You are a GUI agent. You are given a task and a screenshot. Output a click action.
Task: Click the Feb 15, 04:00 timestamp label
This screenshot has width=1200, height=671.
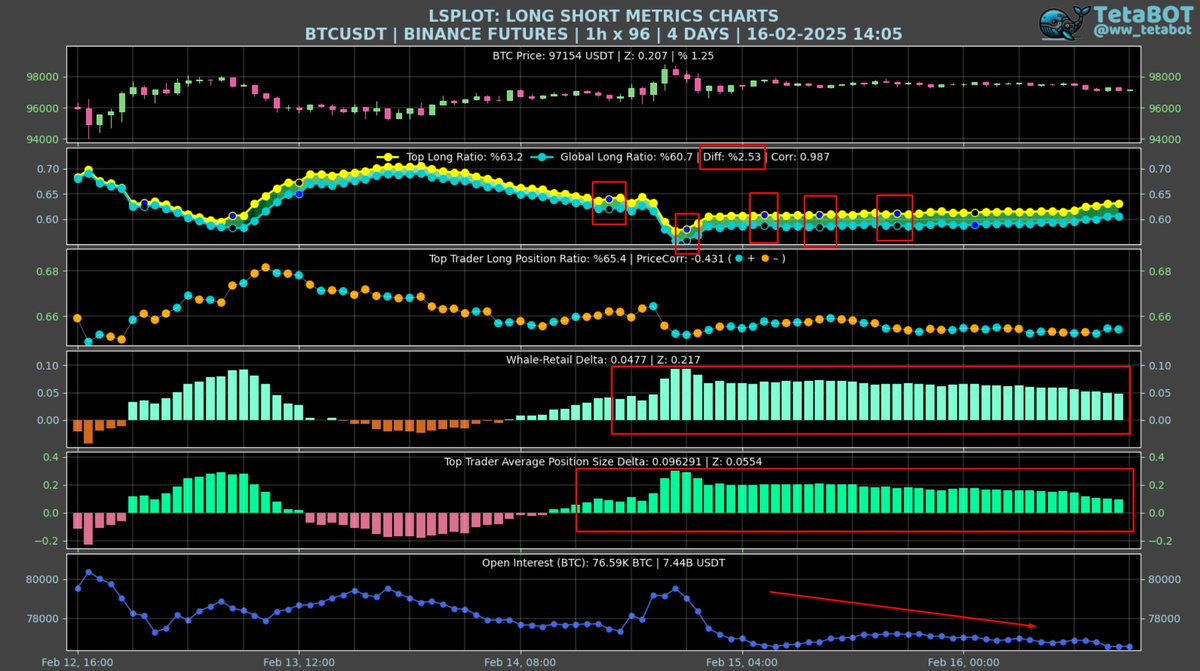pos(741,662)
